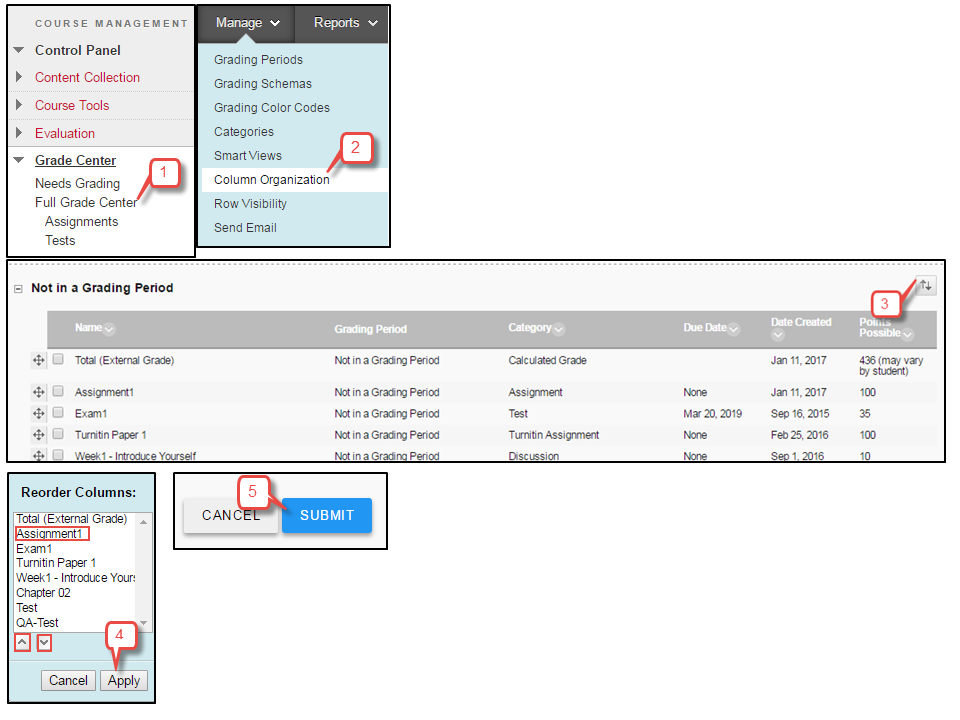Image resolution: width=960 pixels, height=720 pixels.
Task: Check the Assignment1 row checkbox
Action: [x=58, y=391]
